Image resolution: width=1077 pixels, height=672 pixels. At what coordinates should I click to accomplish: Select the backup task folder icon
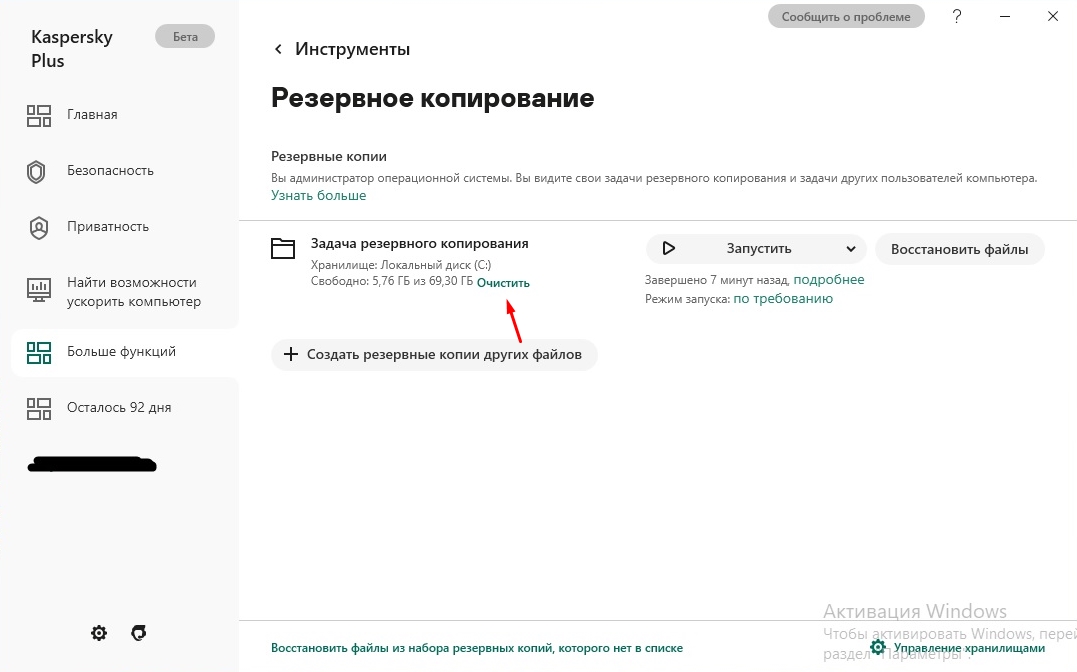pyautogui.click(x=282, y=248)
